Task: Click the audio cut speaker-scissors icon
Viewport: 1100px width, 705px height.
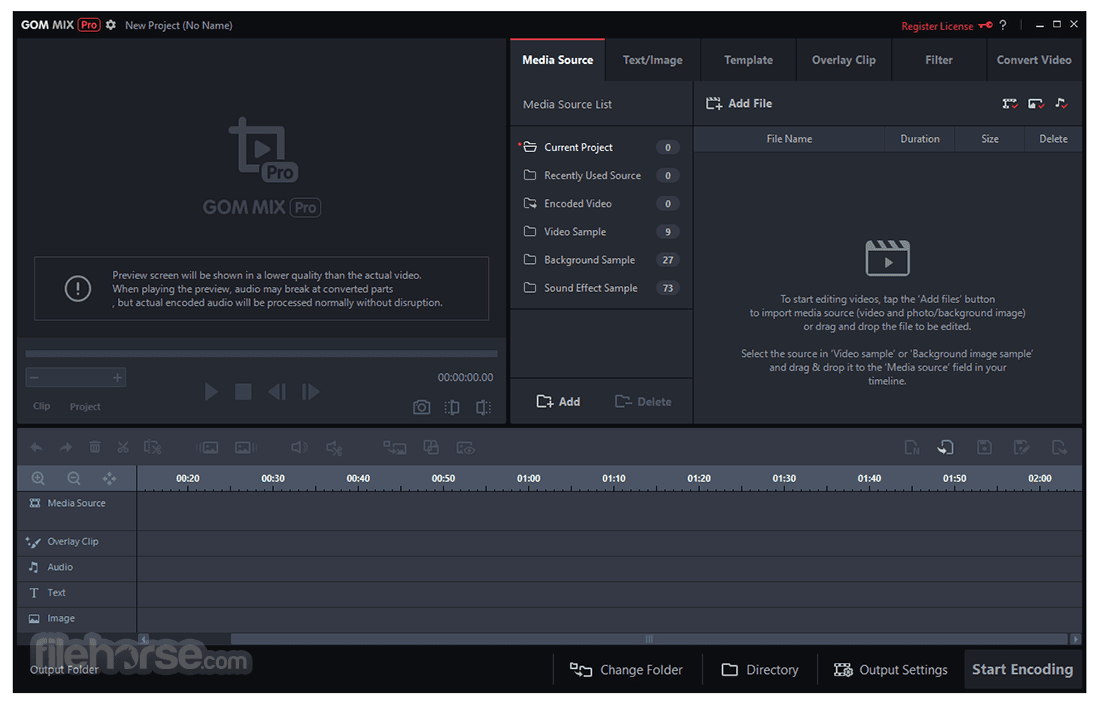Action: pyautogui.click(x=334, y=448)
